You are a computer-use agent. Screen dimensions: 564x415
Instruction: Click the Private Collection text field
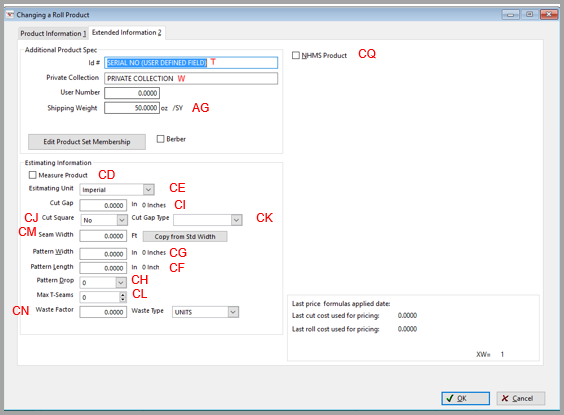click(x=191, y=78)
